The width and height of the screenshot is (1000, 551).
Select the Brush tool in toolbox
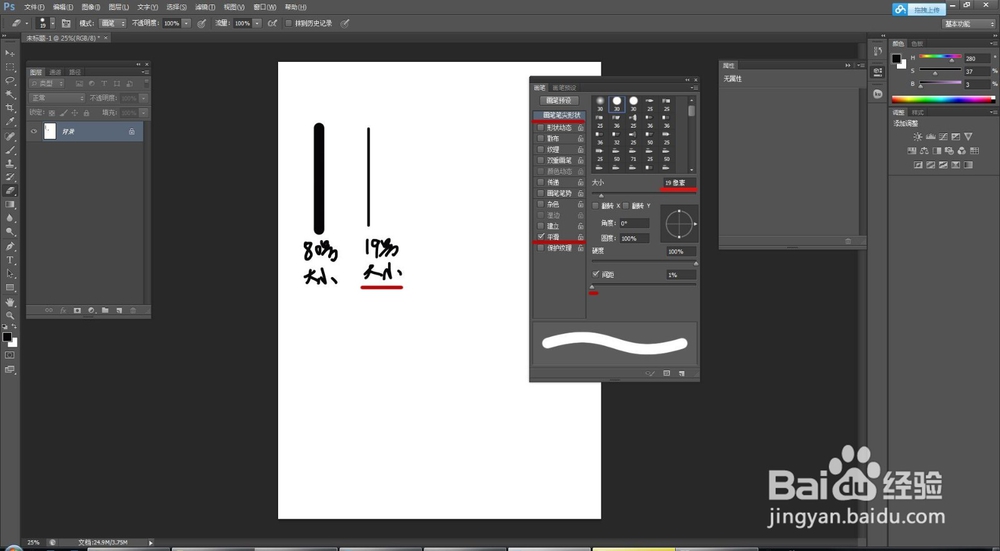10,151
